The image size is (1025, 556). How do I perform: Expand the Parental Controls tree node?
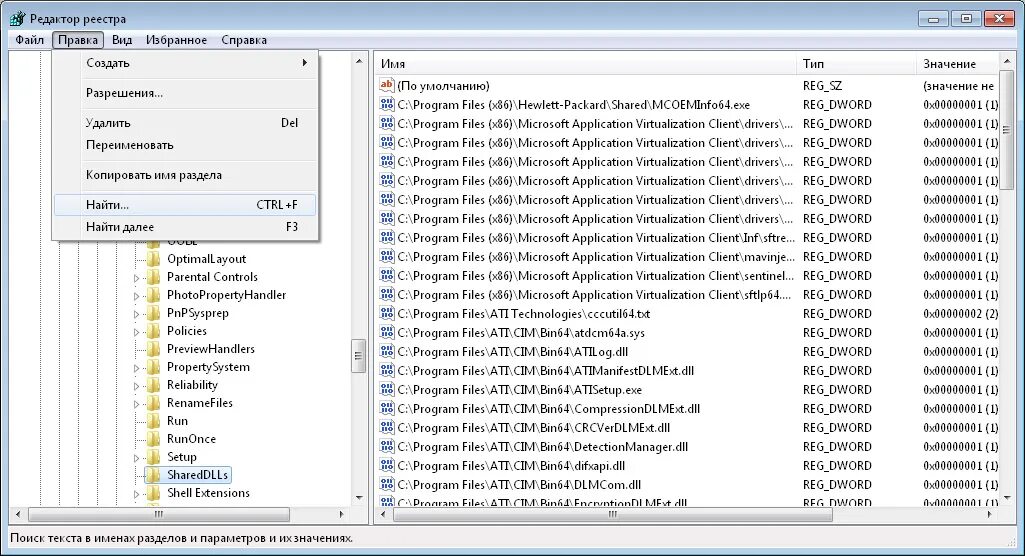[137, 278]
